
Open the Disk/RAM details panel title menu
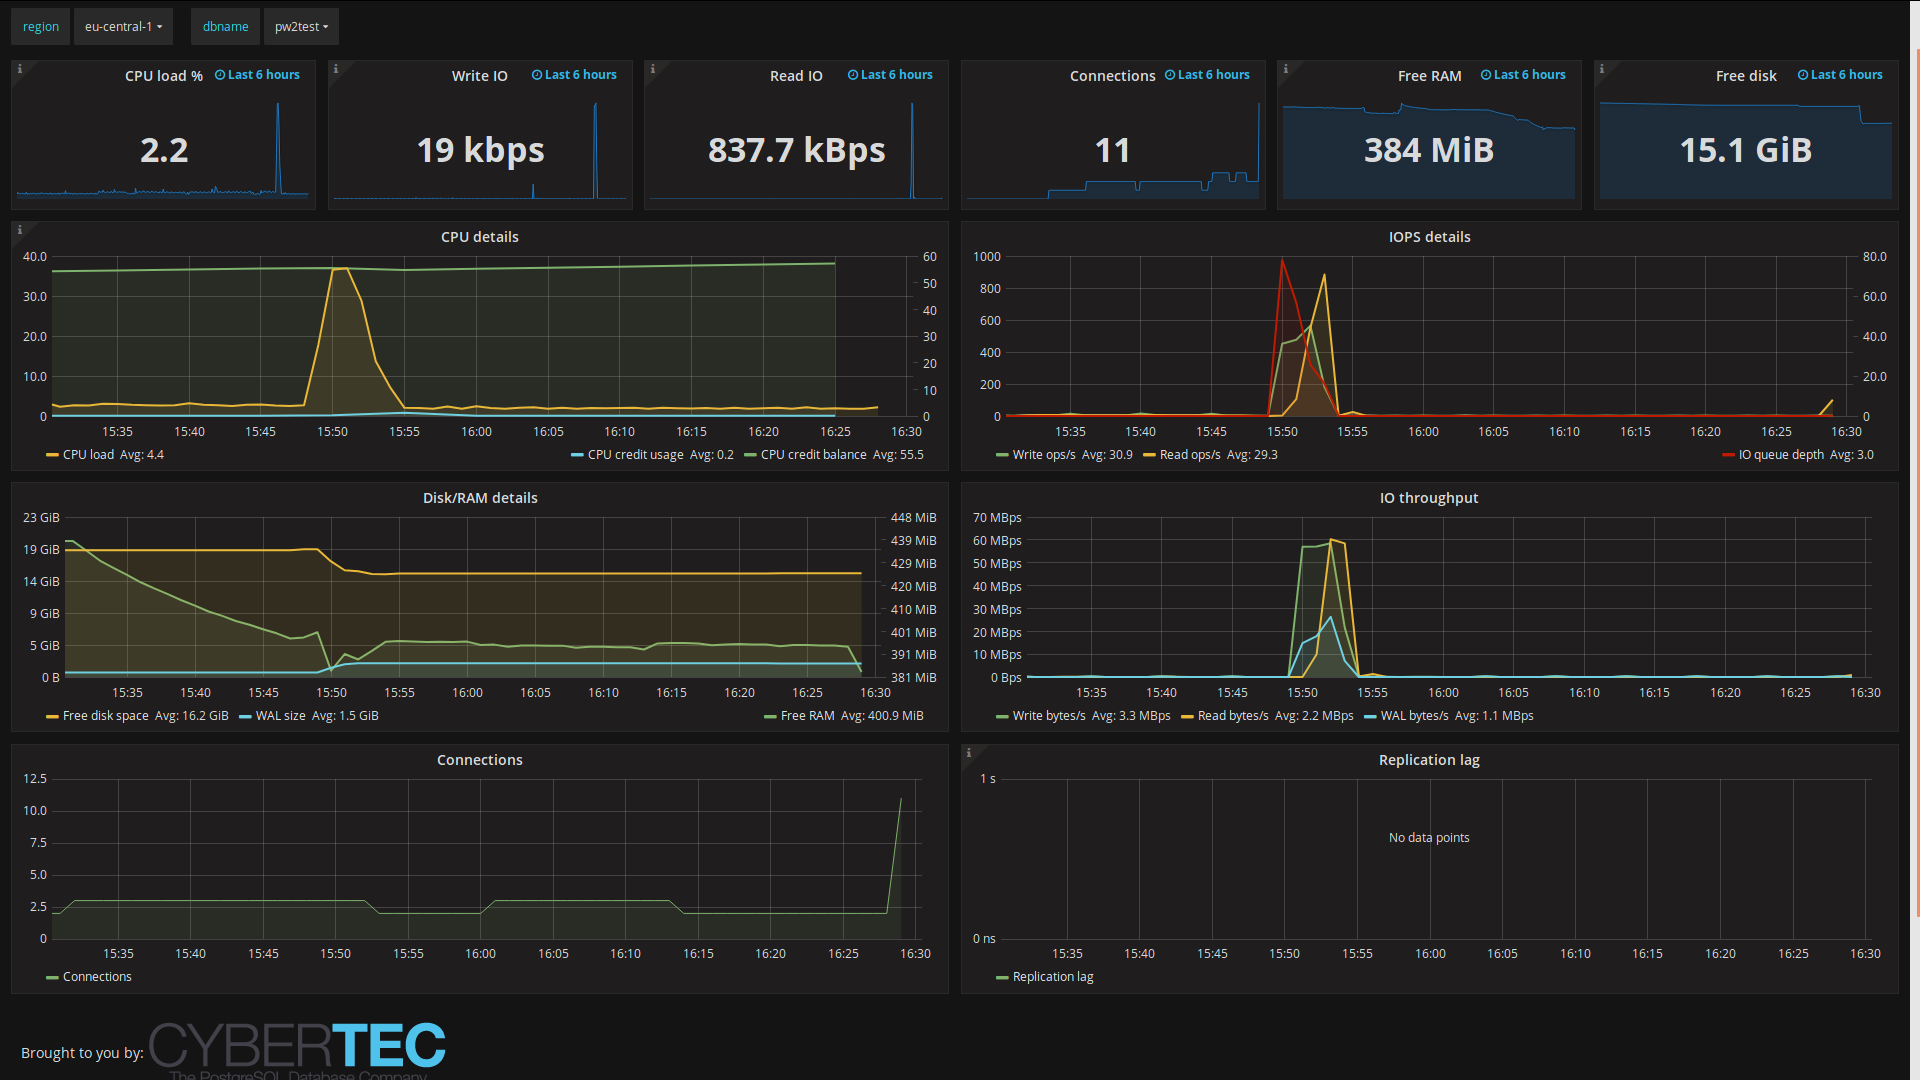[x=480, y=498]
